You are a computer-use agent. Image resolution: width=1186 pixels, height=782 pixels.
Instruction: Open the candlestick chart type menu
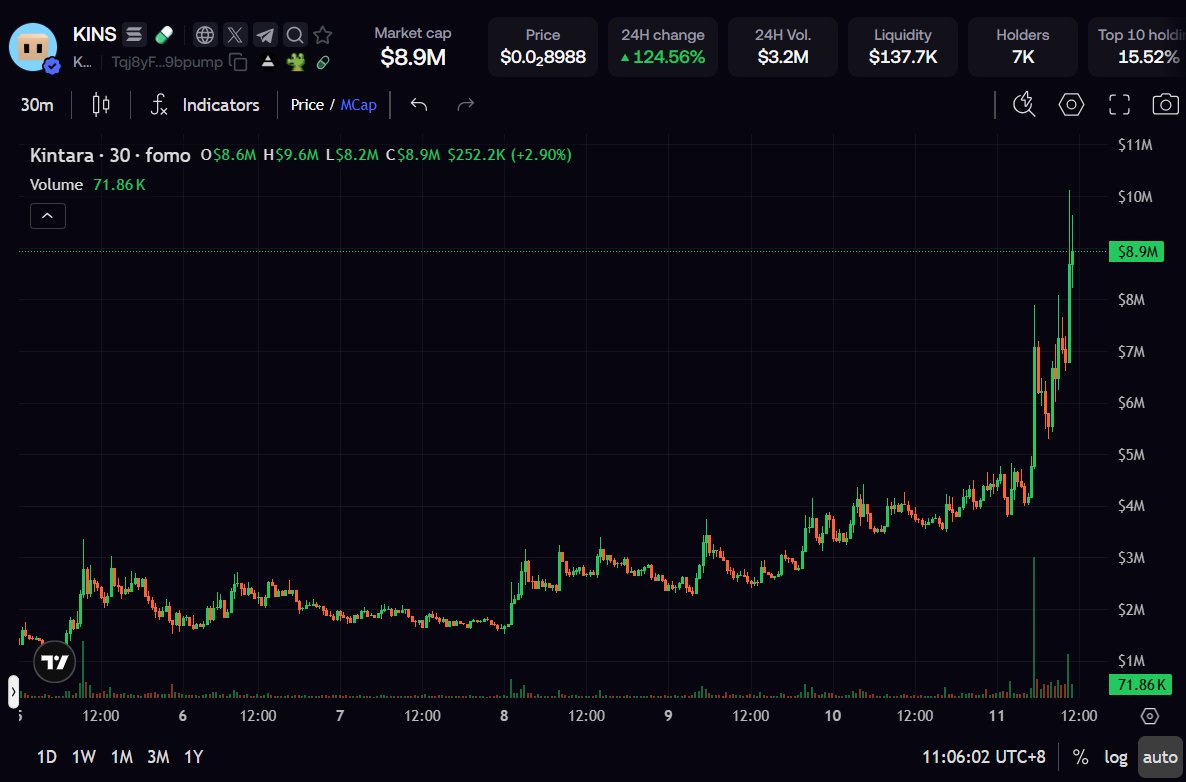pos(101,104)
